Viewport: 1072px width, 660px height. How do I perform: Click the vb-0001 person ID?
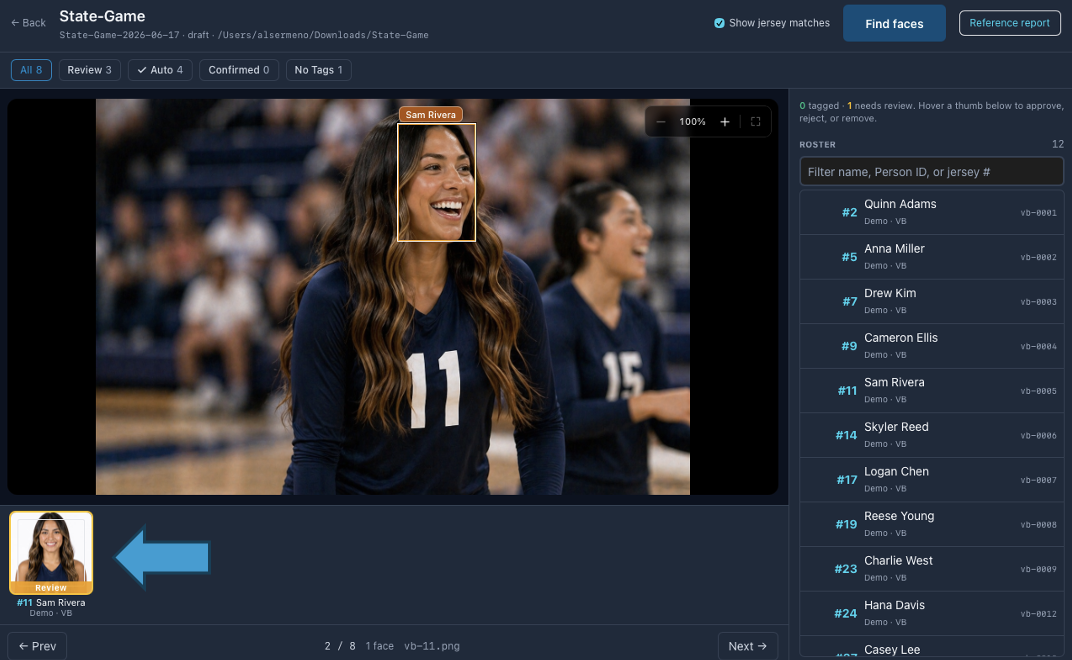[x=1038, y=213]
